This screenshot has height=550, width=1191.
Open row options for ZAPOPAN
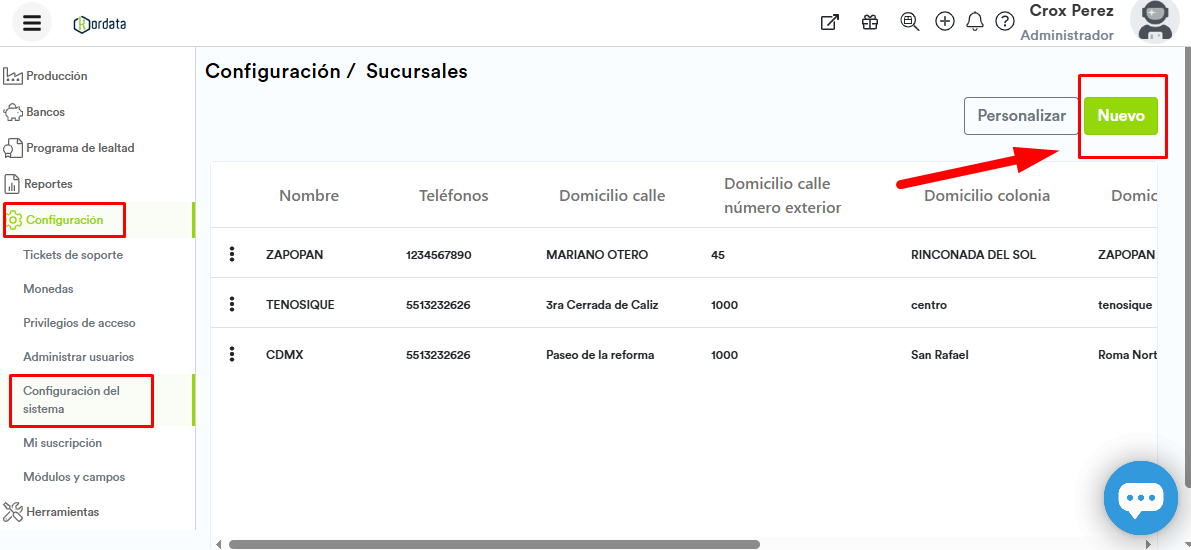pos(232,254)
